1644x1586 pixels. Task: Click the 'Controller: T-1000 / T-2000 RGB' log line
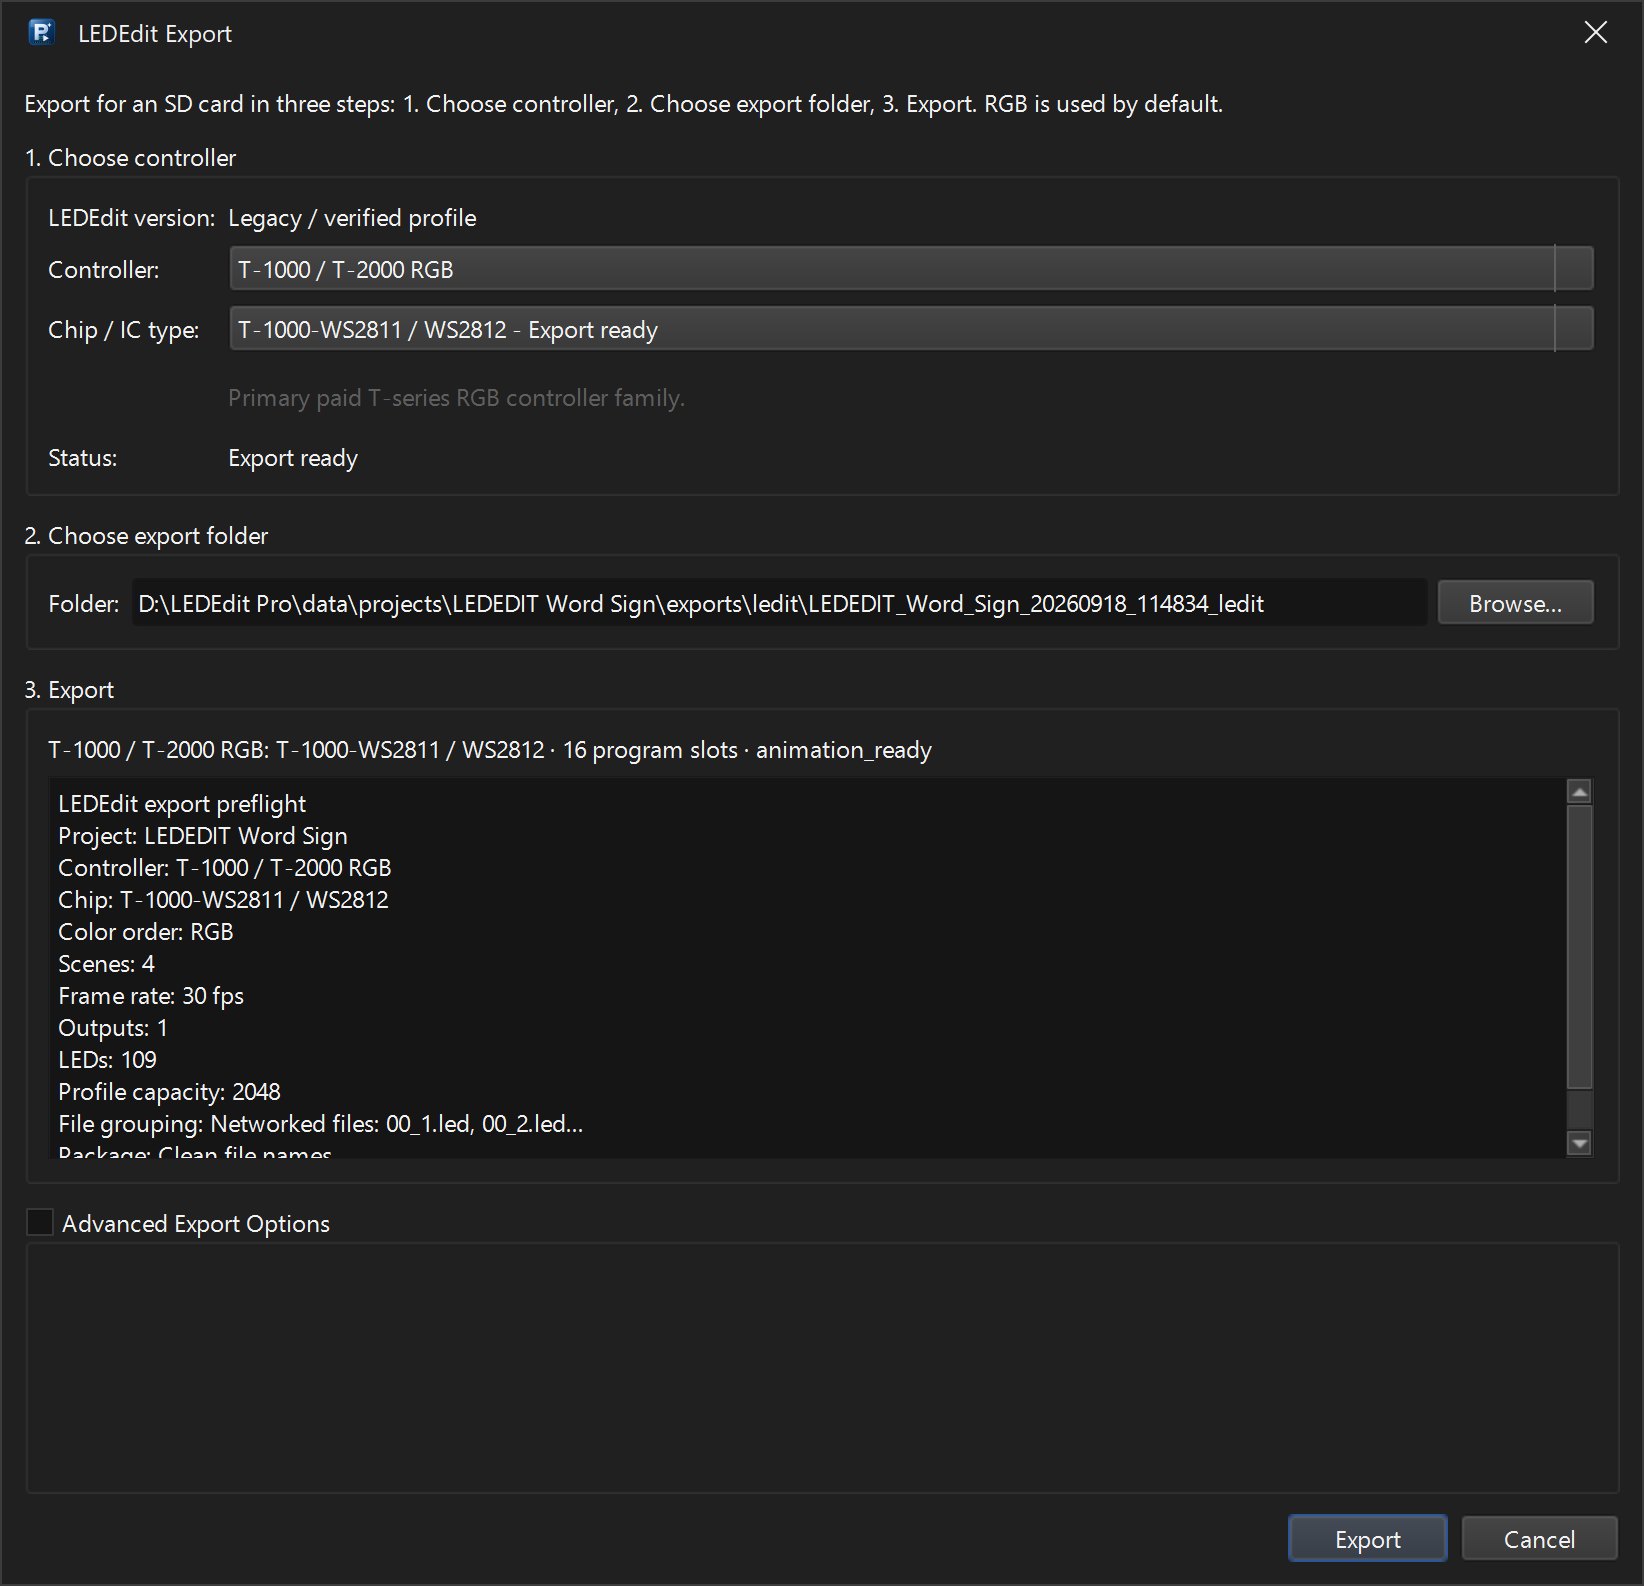click(x=225, y=868)
